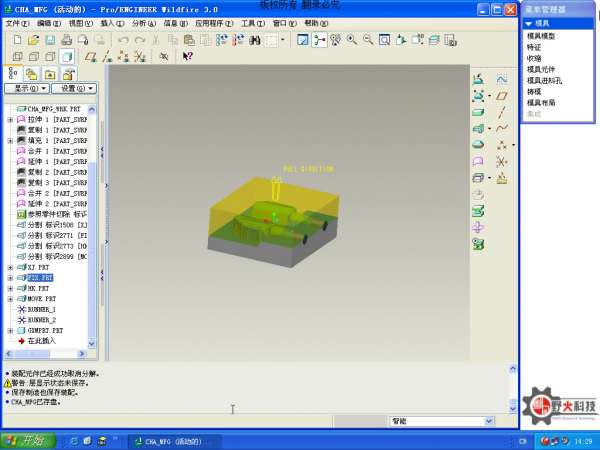Click the Zoom In magnifier icon

pyautogui.click(x=352, y=40)
